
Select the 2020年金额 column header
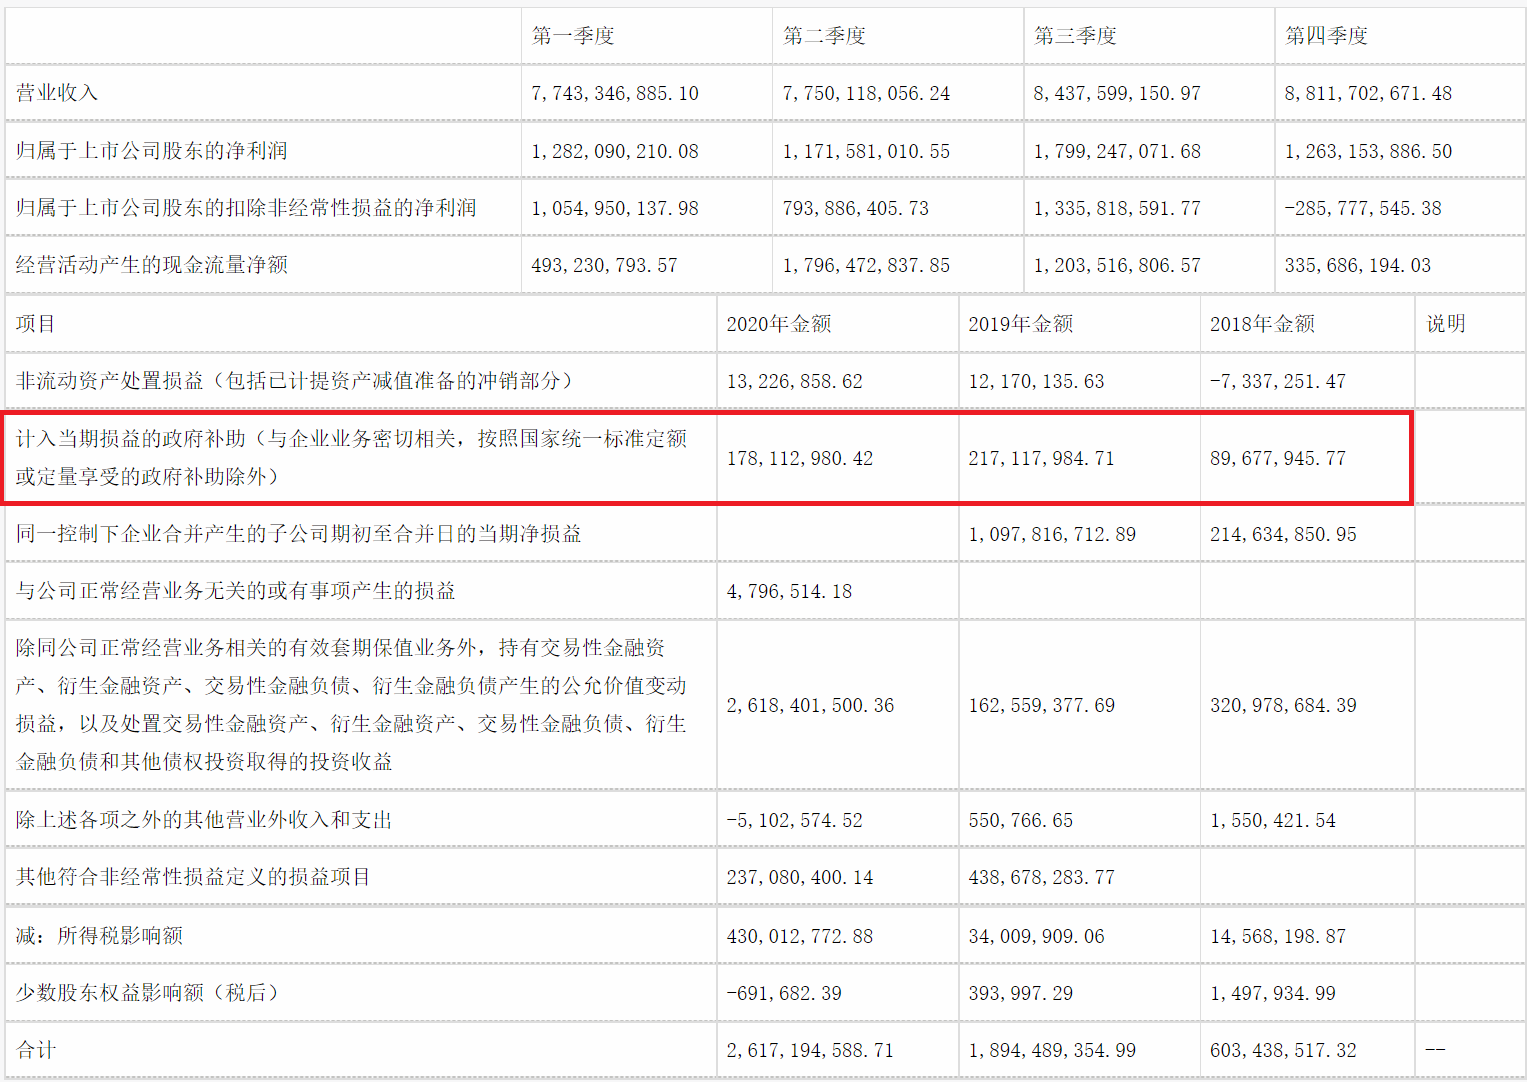tap(779, 324)
